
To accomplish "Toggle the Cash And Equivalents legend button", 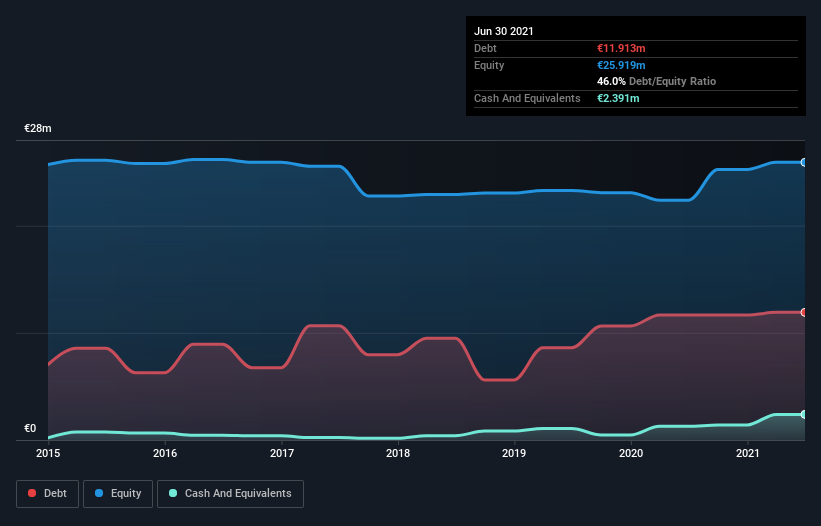I will [230, 494].
